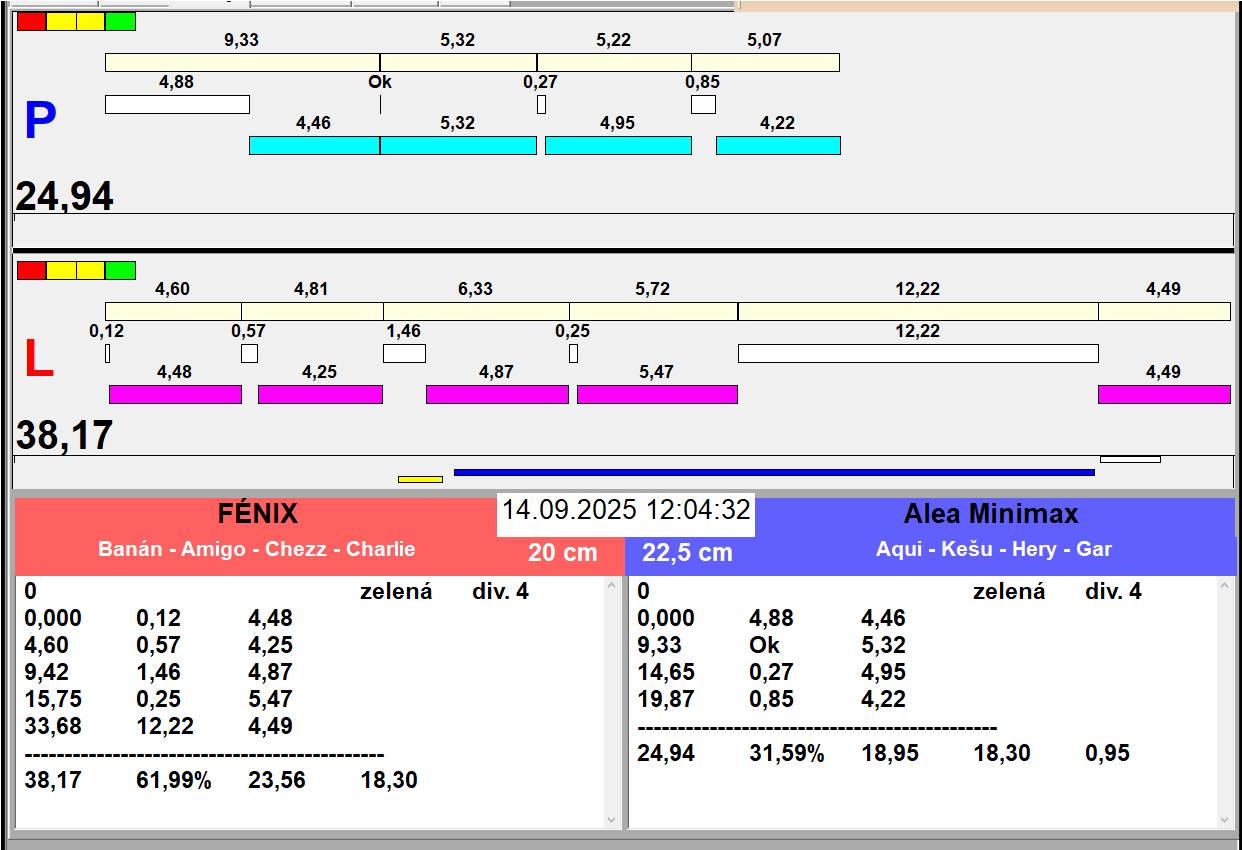Click the red light in lane L

pyautogui.click(x=32, y=270)
